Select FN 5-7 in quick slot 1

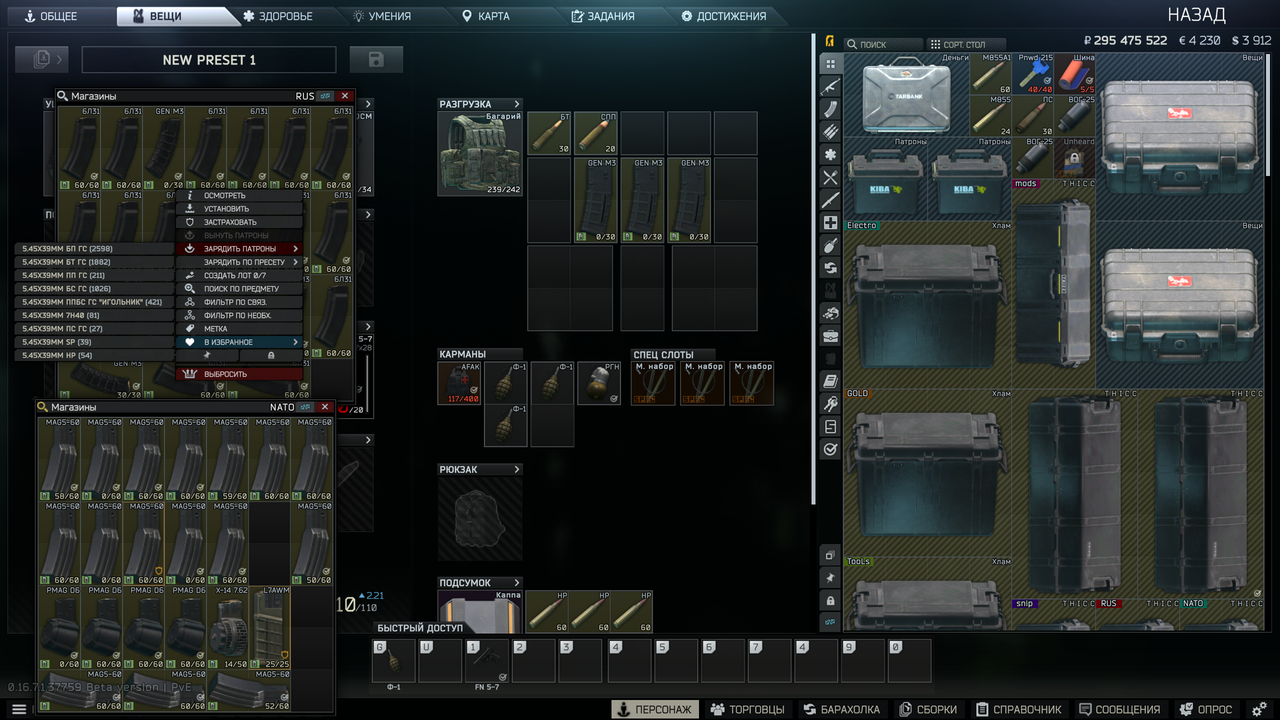[x=487, y=661]
